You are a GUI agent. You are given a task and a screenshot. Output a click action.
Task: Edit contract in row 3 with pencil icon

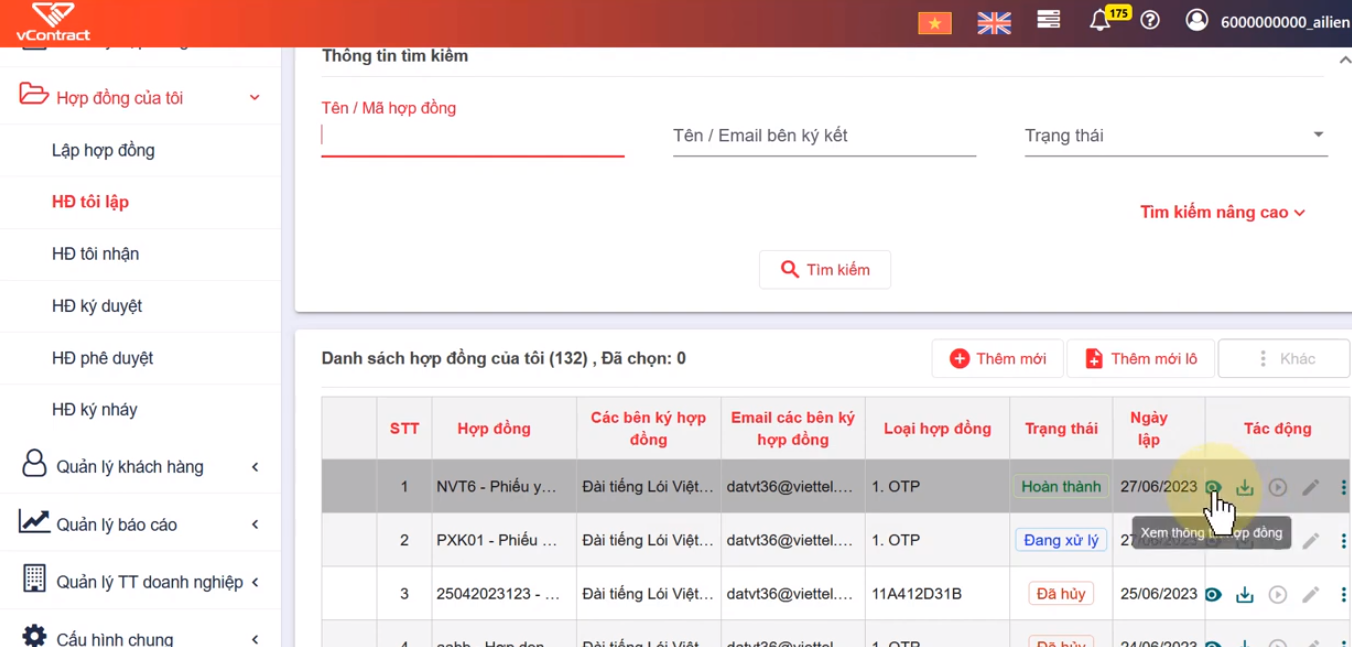[1311, 594]
